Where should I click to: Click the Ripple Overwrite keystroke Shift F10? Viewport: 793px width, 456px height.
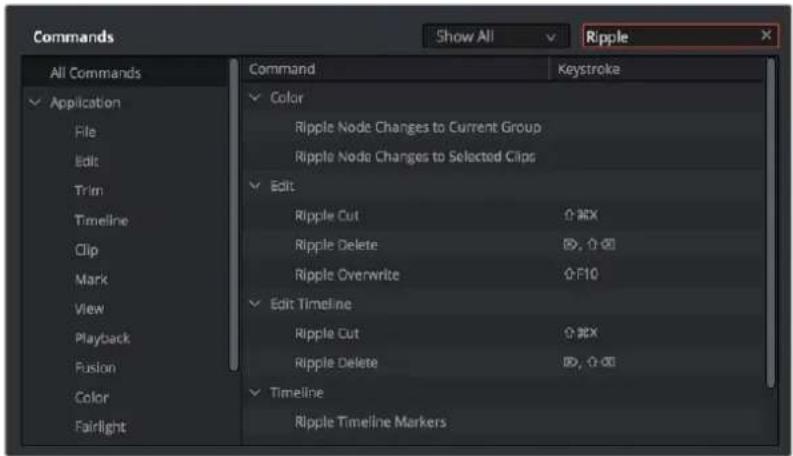point(581,274)
